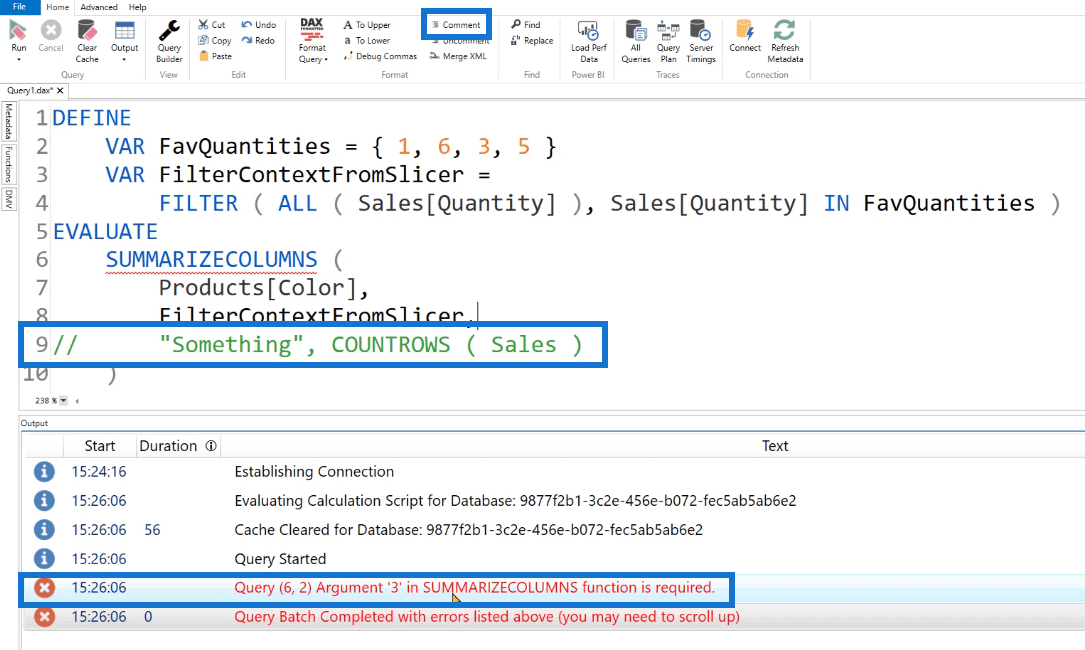Open the Output options button
The image size is (1085, 650).
125,35
